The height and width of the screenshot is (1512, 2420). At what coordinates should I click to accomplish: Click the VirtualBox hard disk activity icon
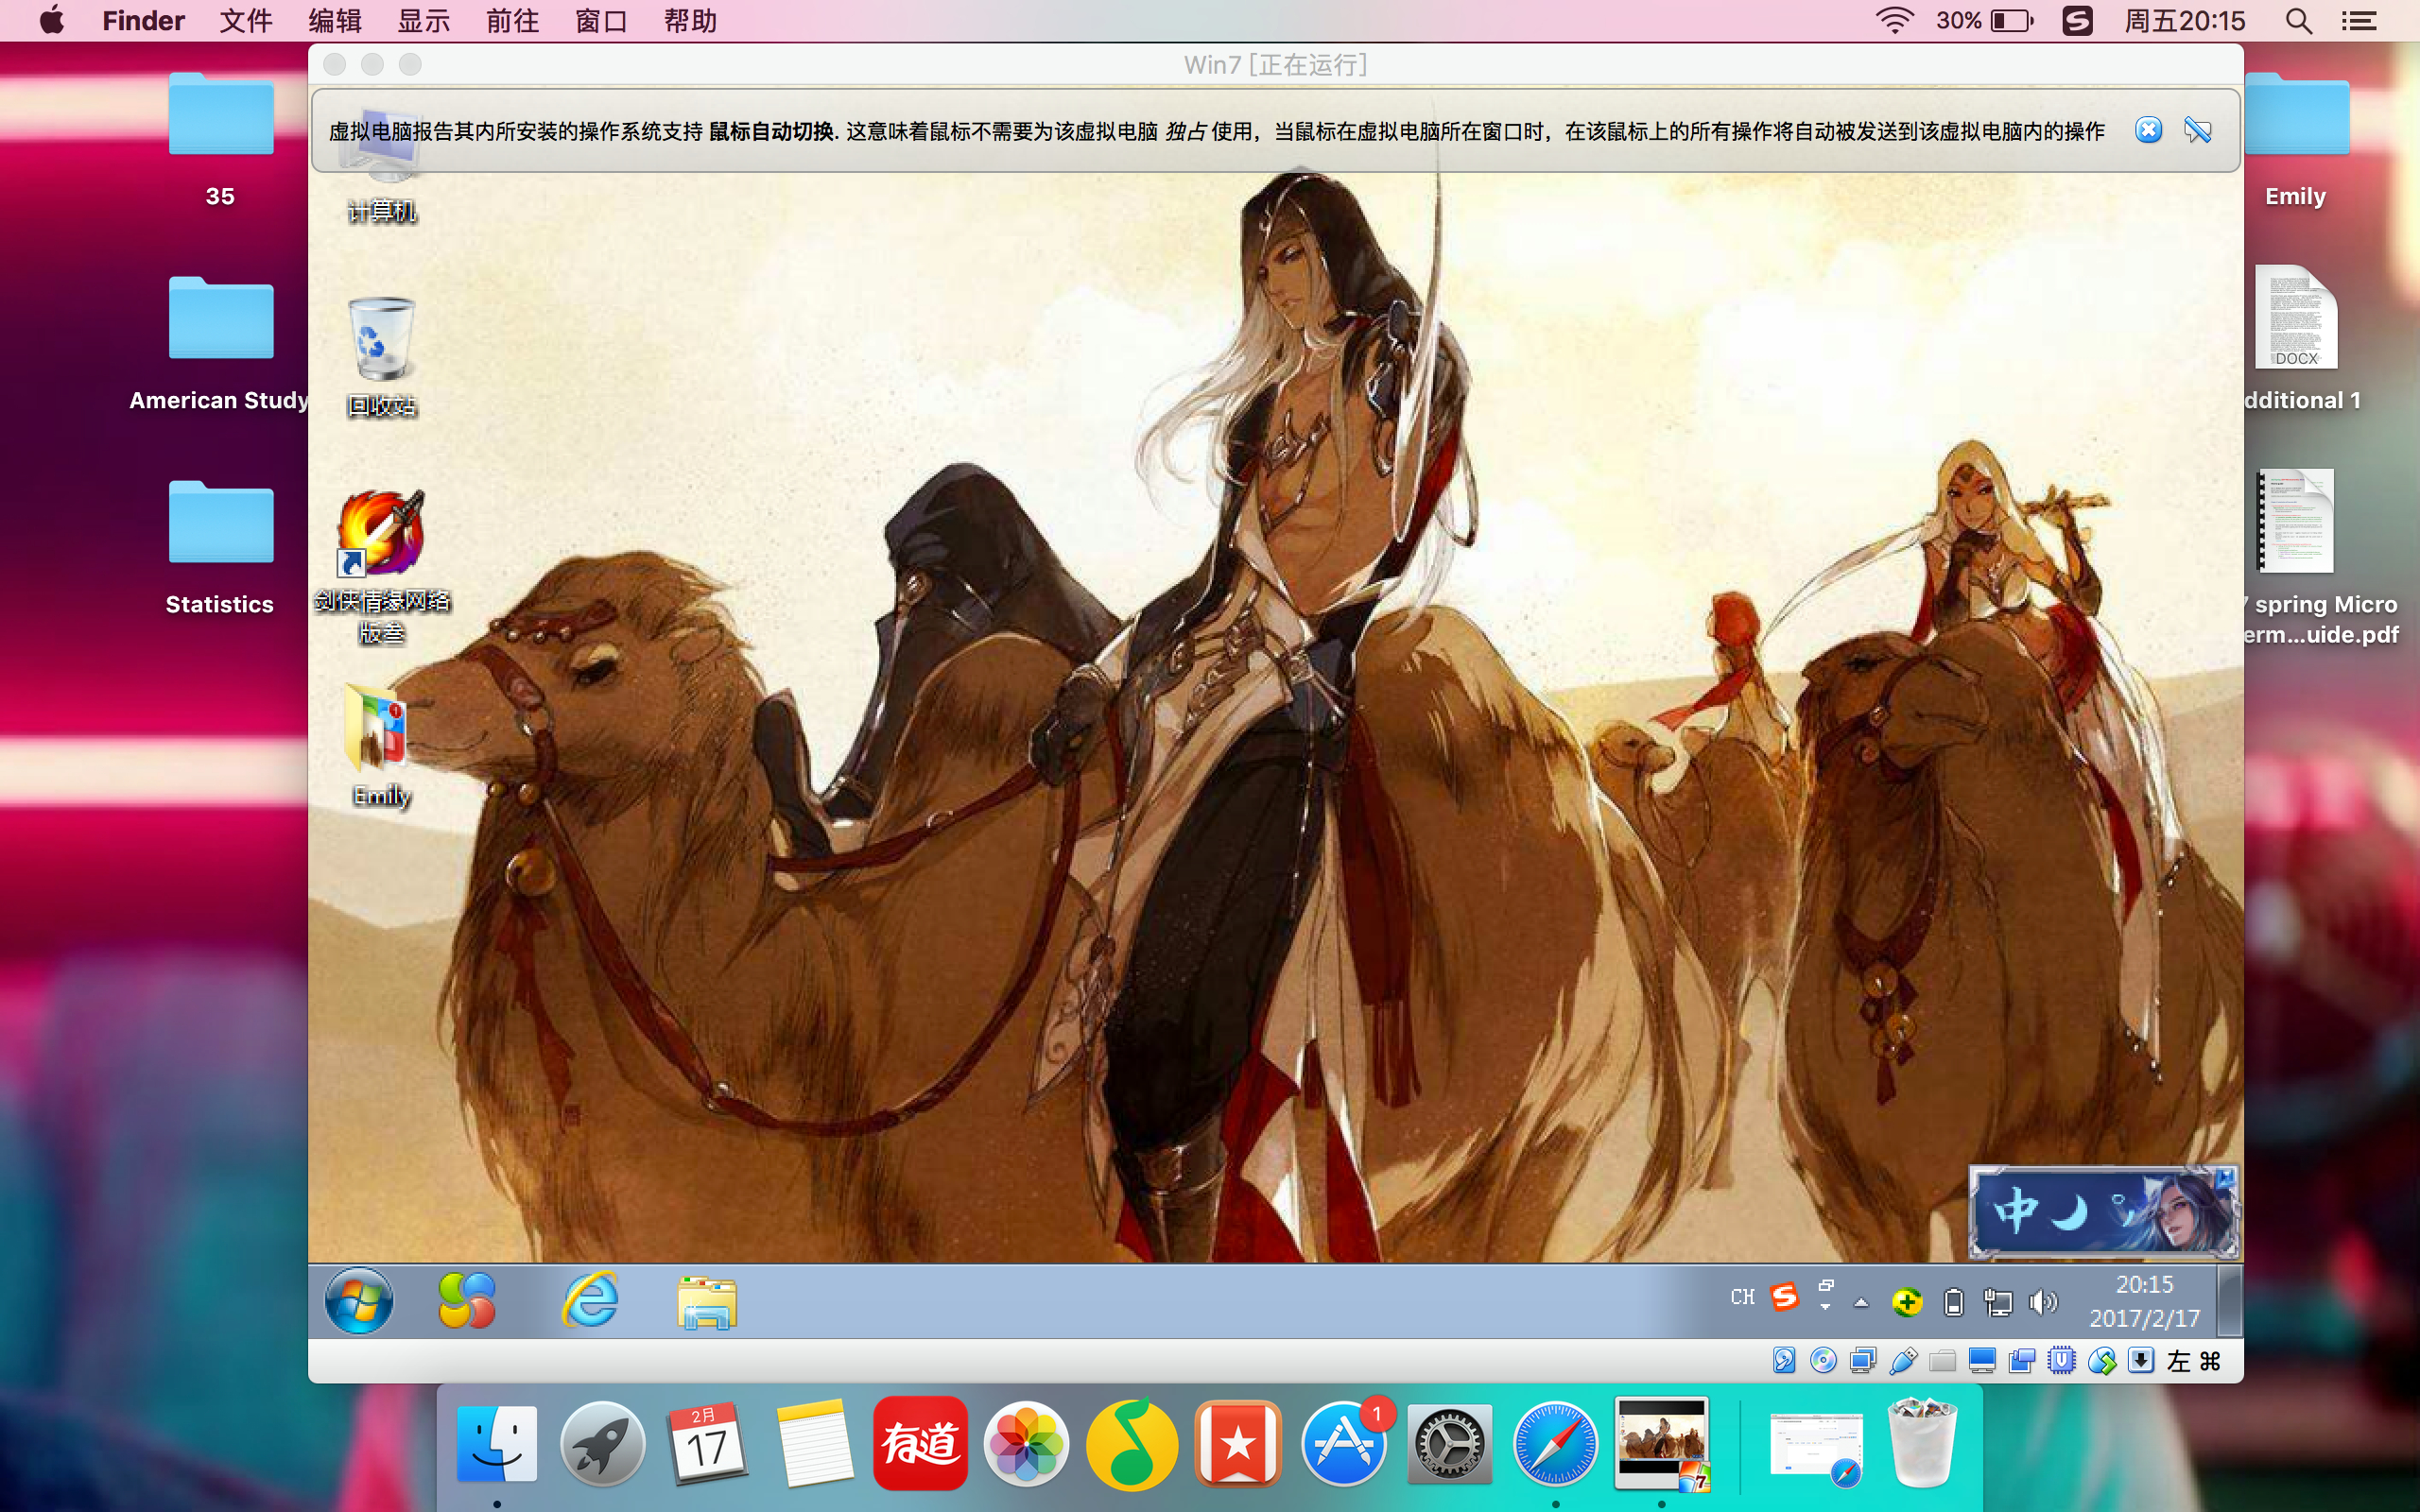click(1784, 1361)
